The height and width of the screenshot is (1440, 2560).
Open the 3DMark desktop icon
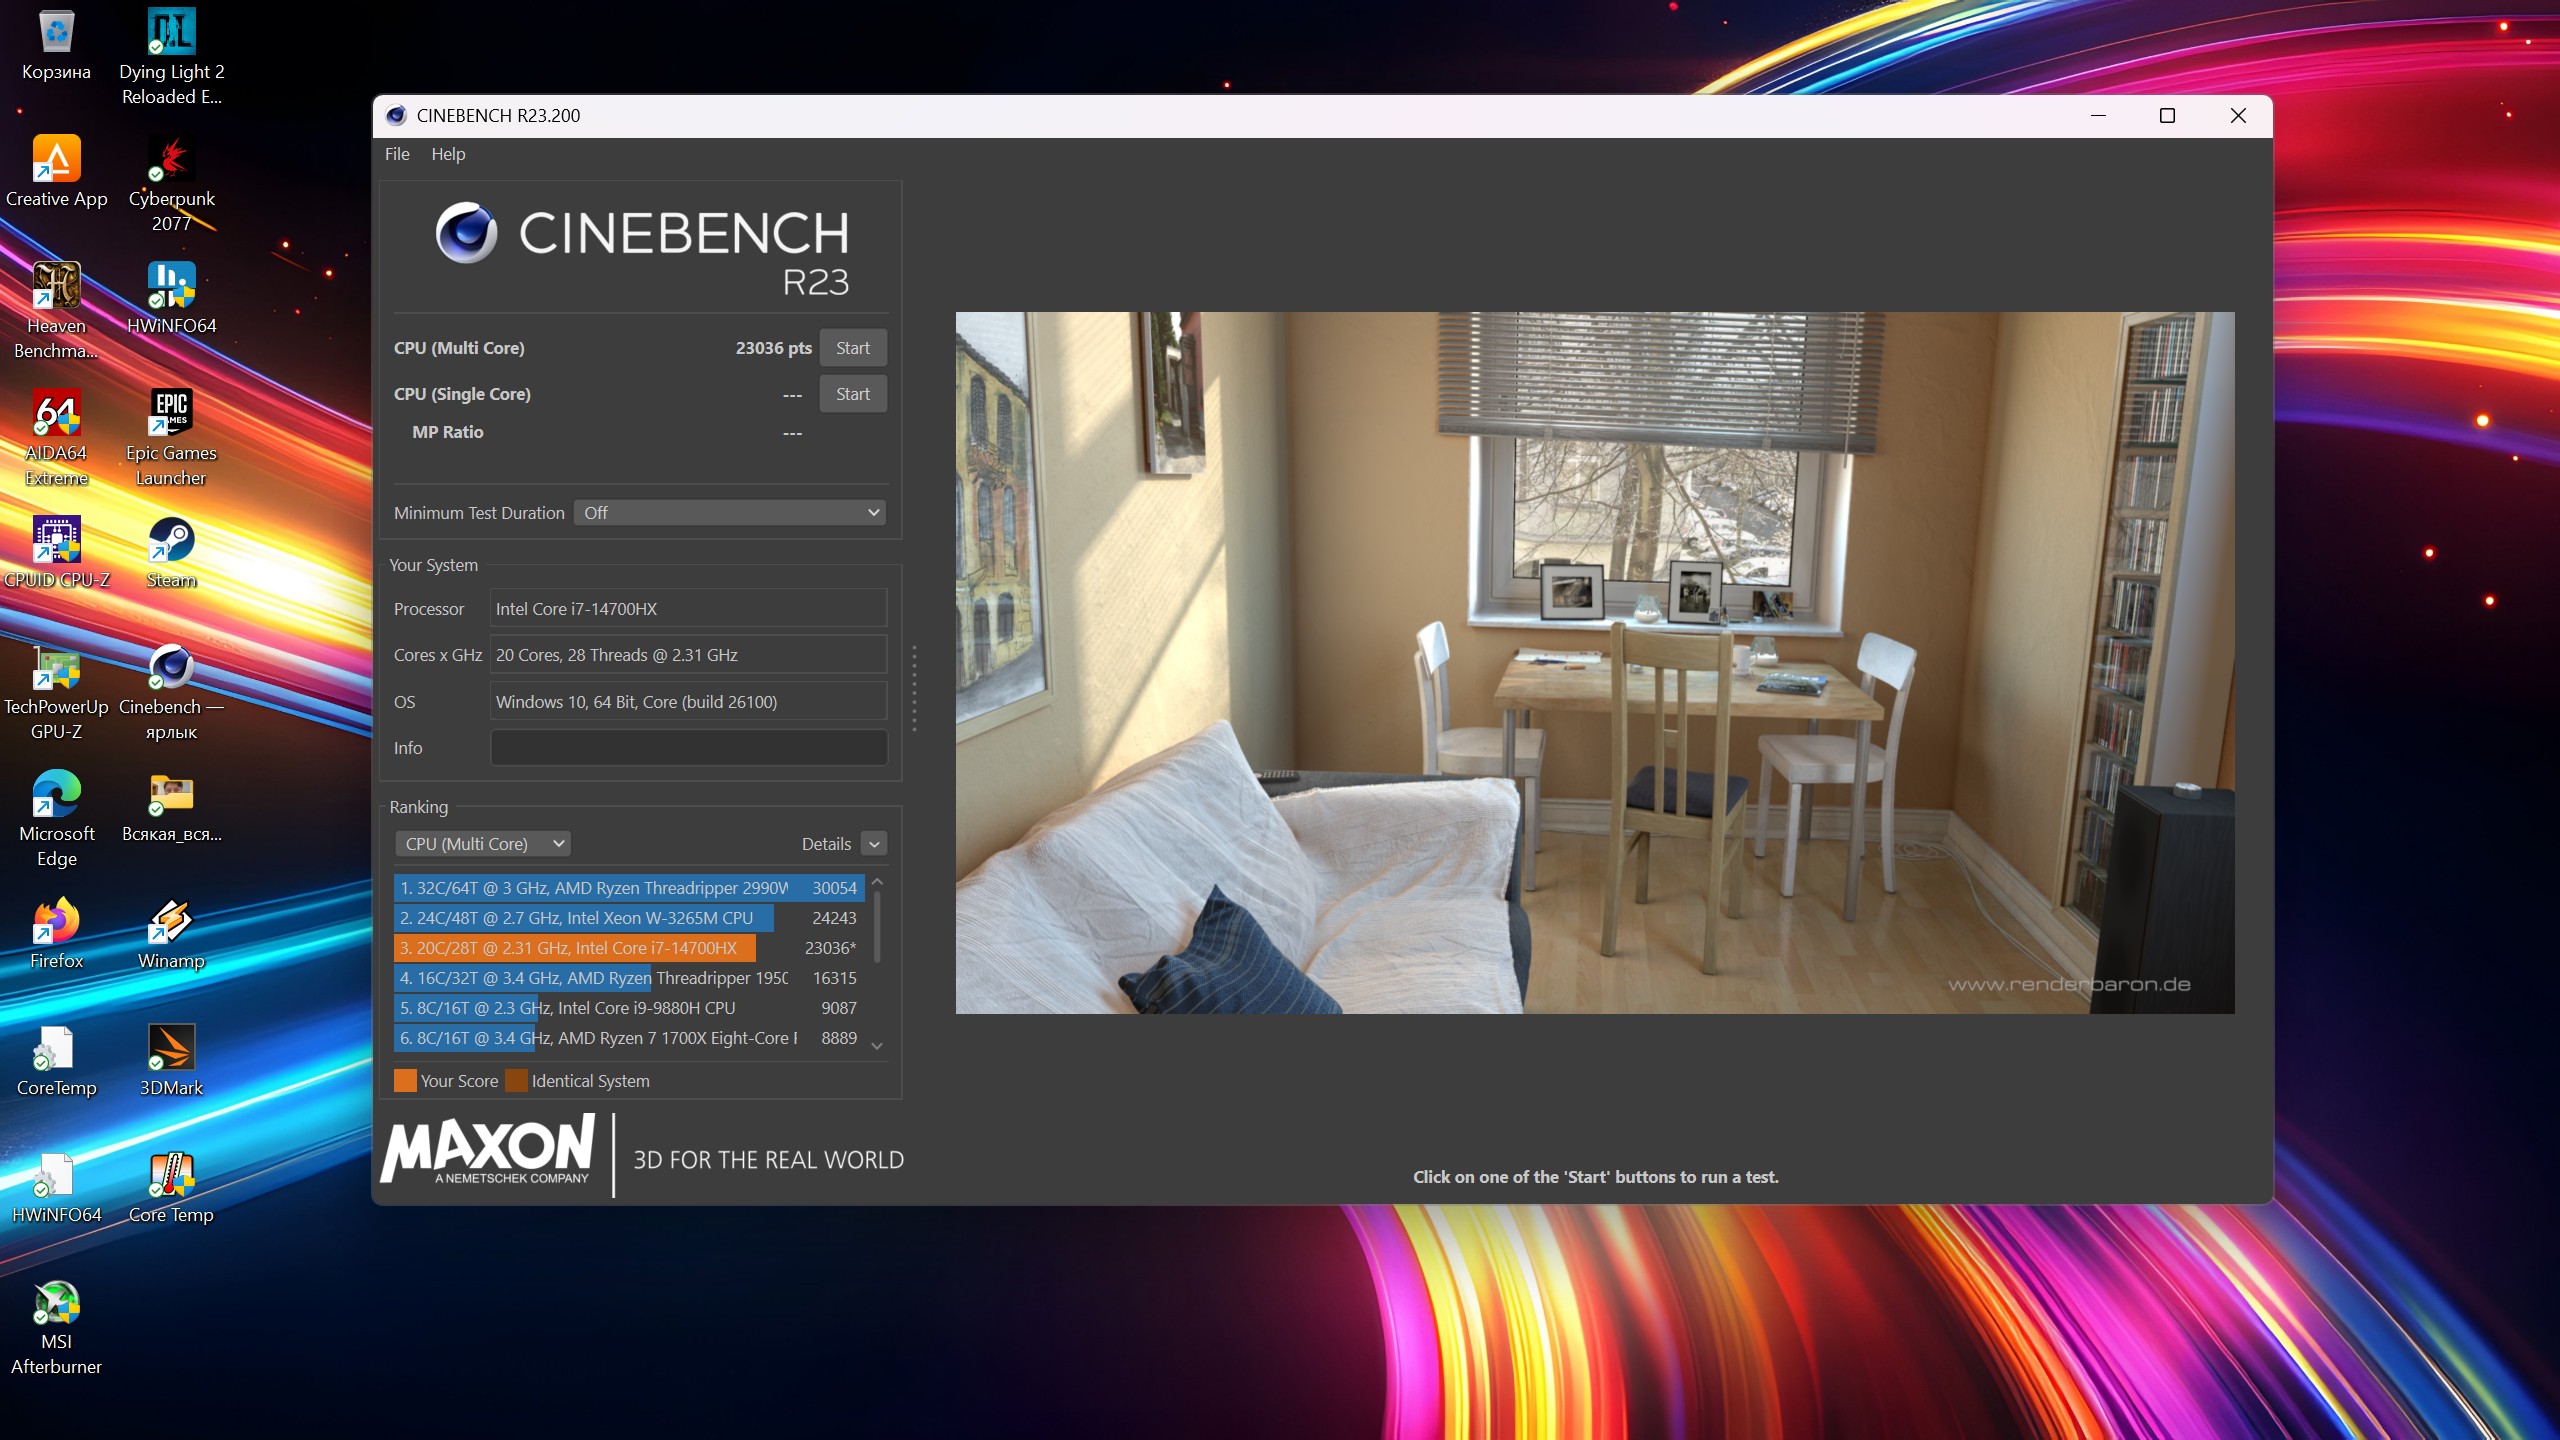[171, 1049]
